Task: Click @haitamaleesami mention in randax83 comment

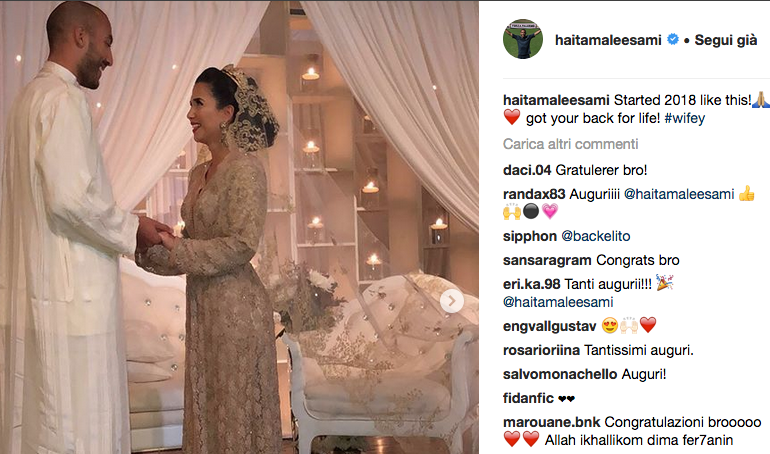Action: tap(679, 194)
